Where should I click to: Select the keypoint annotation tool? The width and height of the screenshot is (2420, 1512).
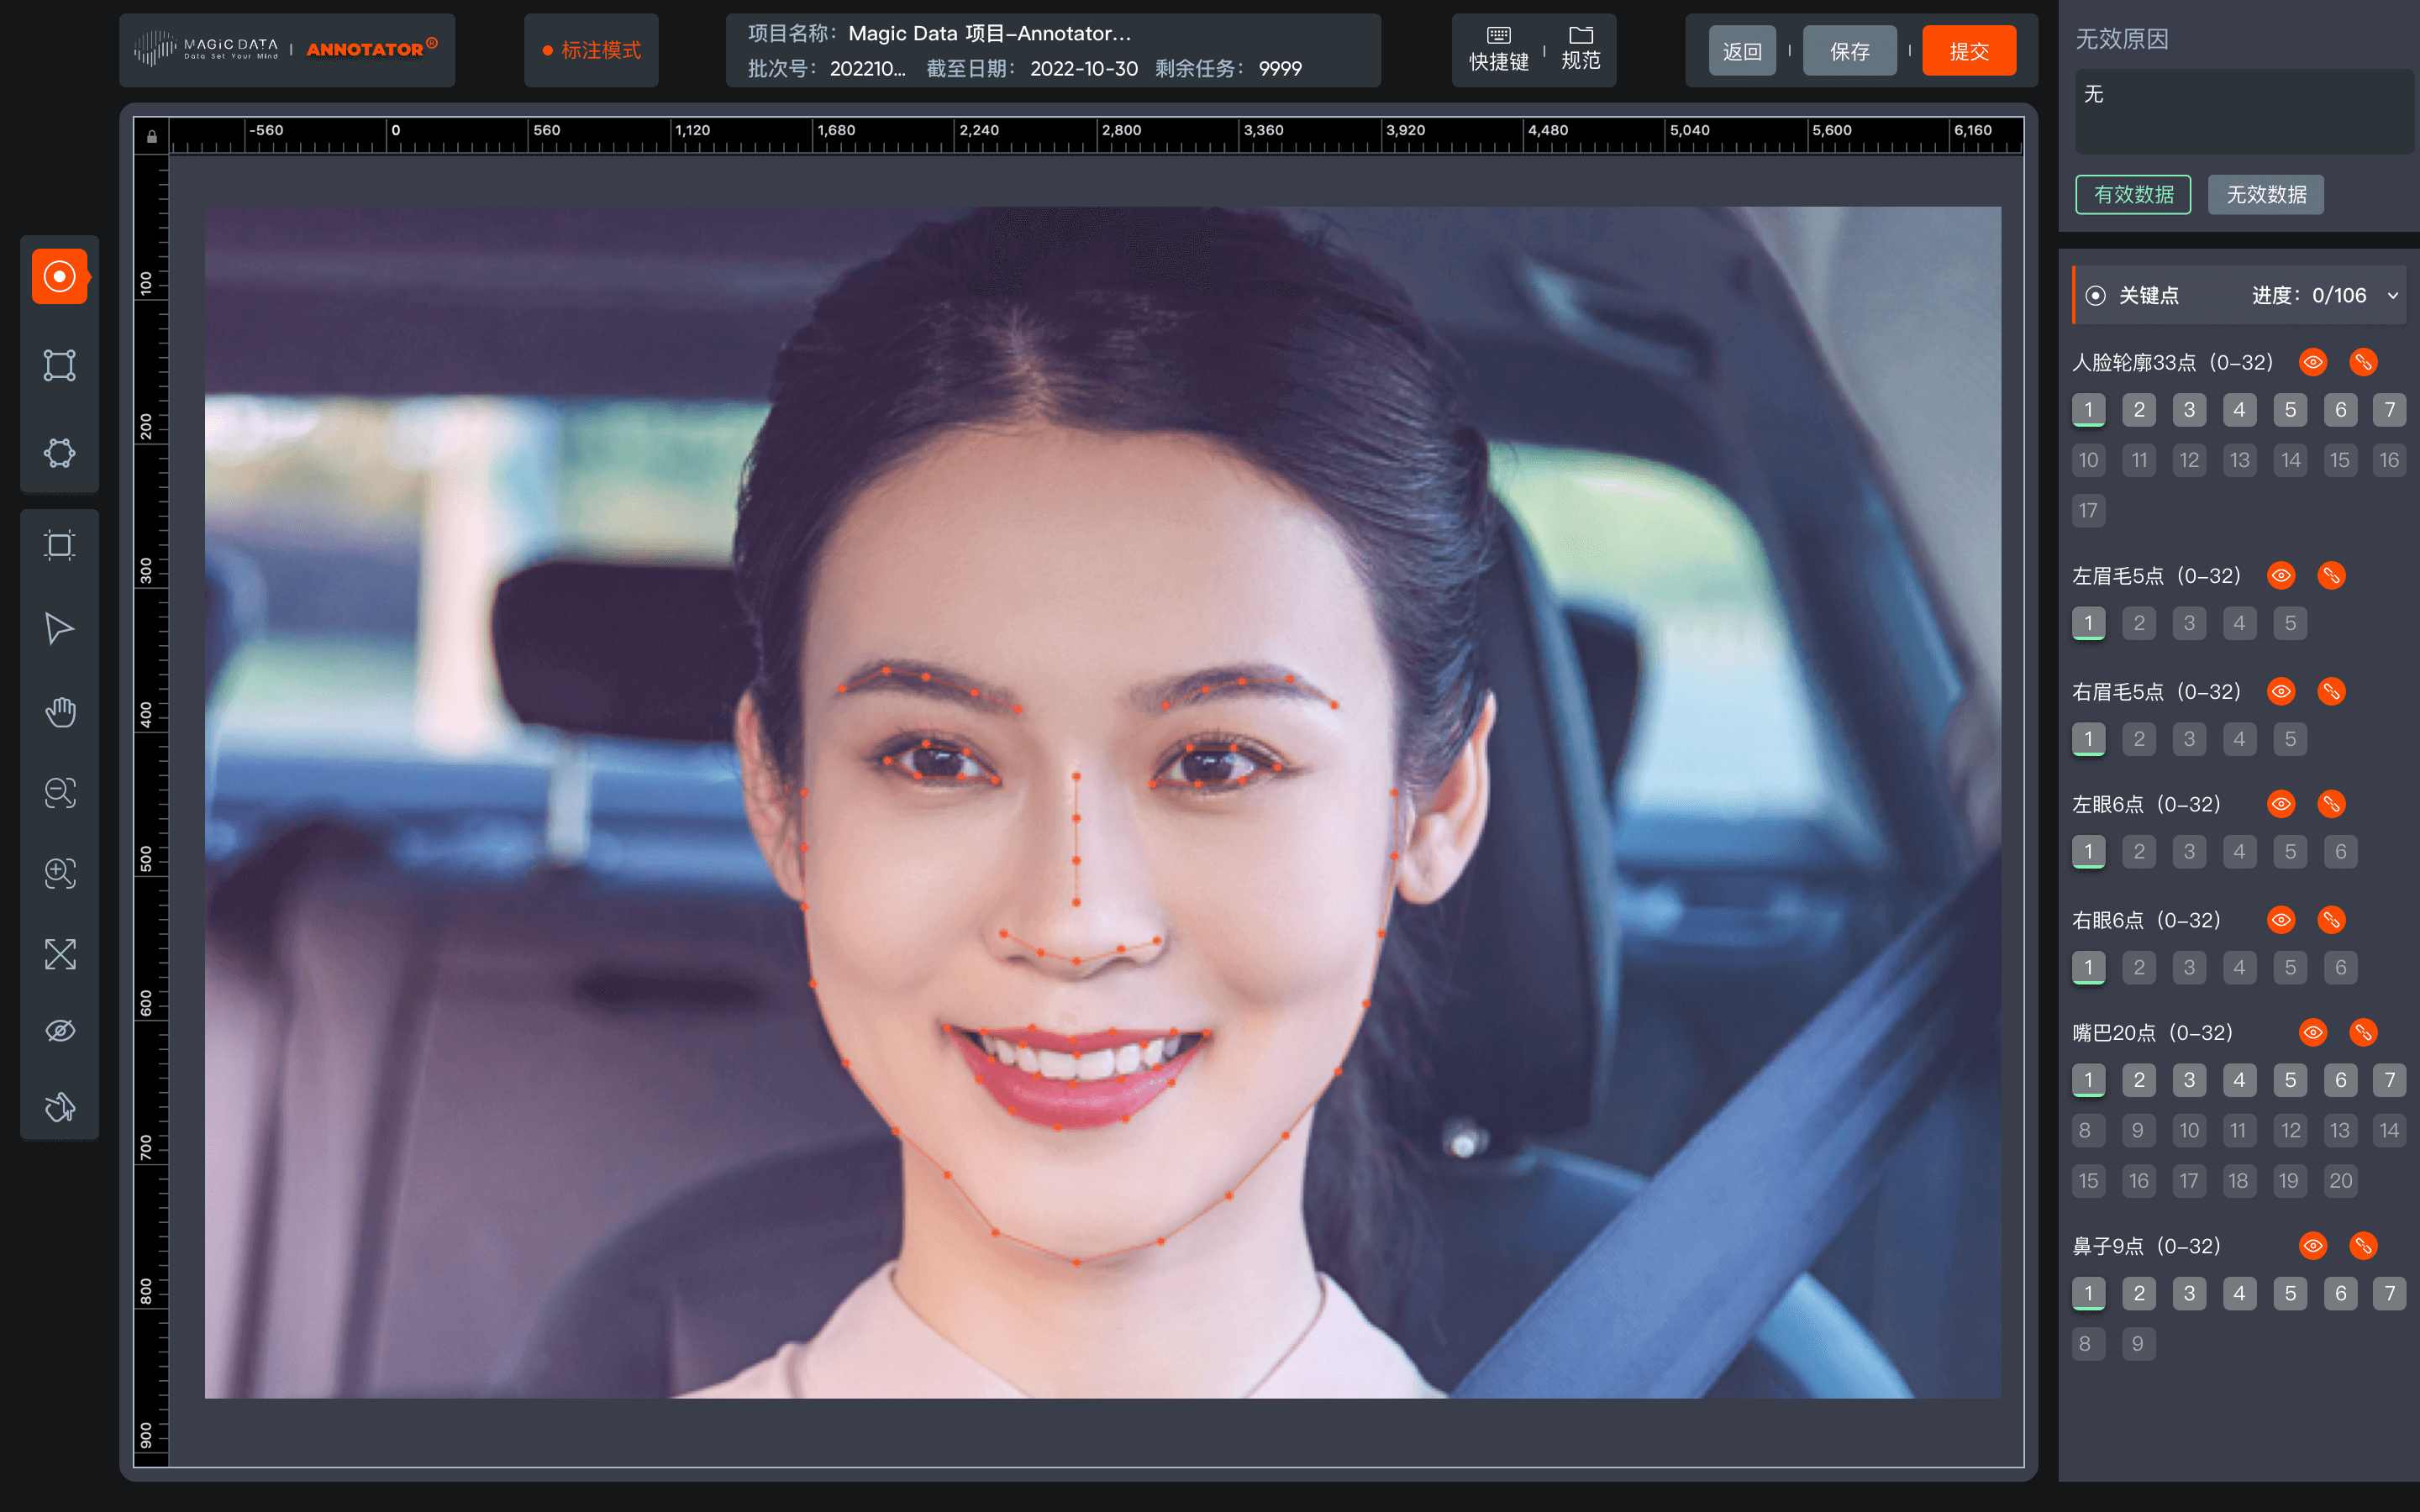point(60,276)
